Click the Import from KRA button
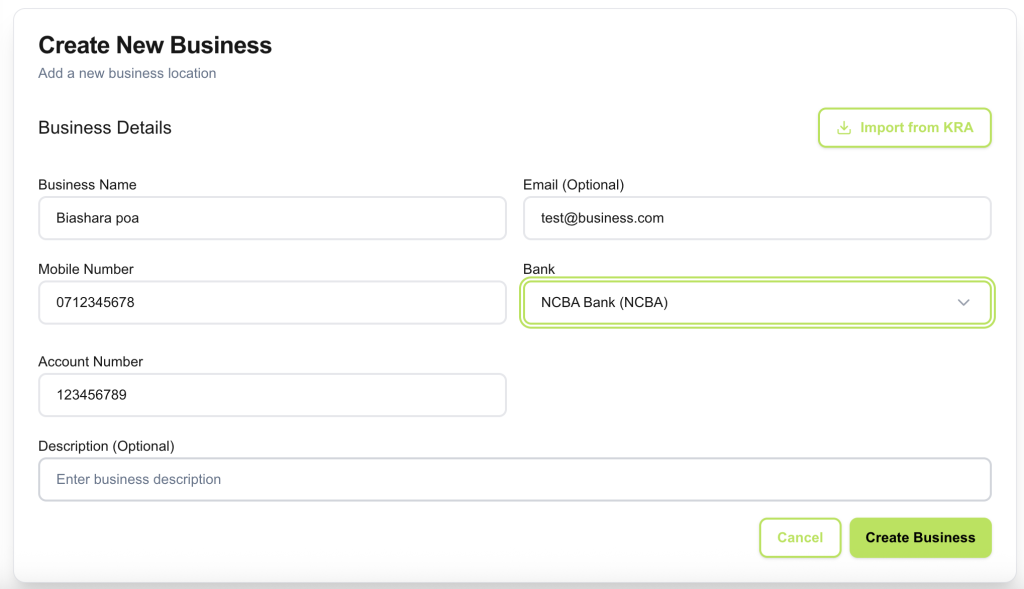1024x589 pixels. (x=904, y=127)
